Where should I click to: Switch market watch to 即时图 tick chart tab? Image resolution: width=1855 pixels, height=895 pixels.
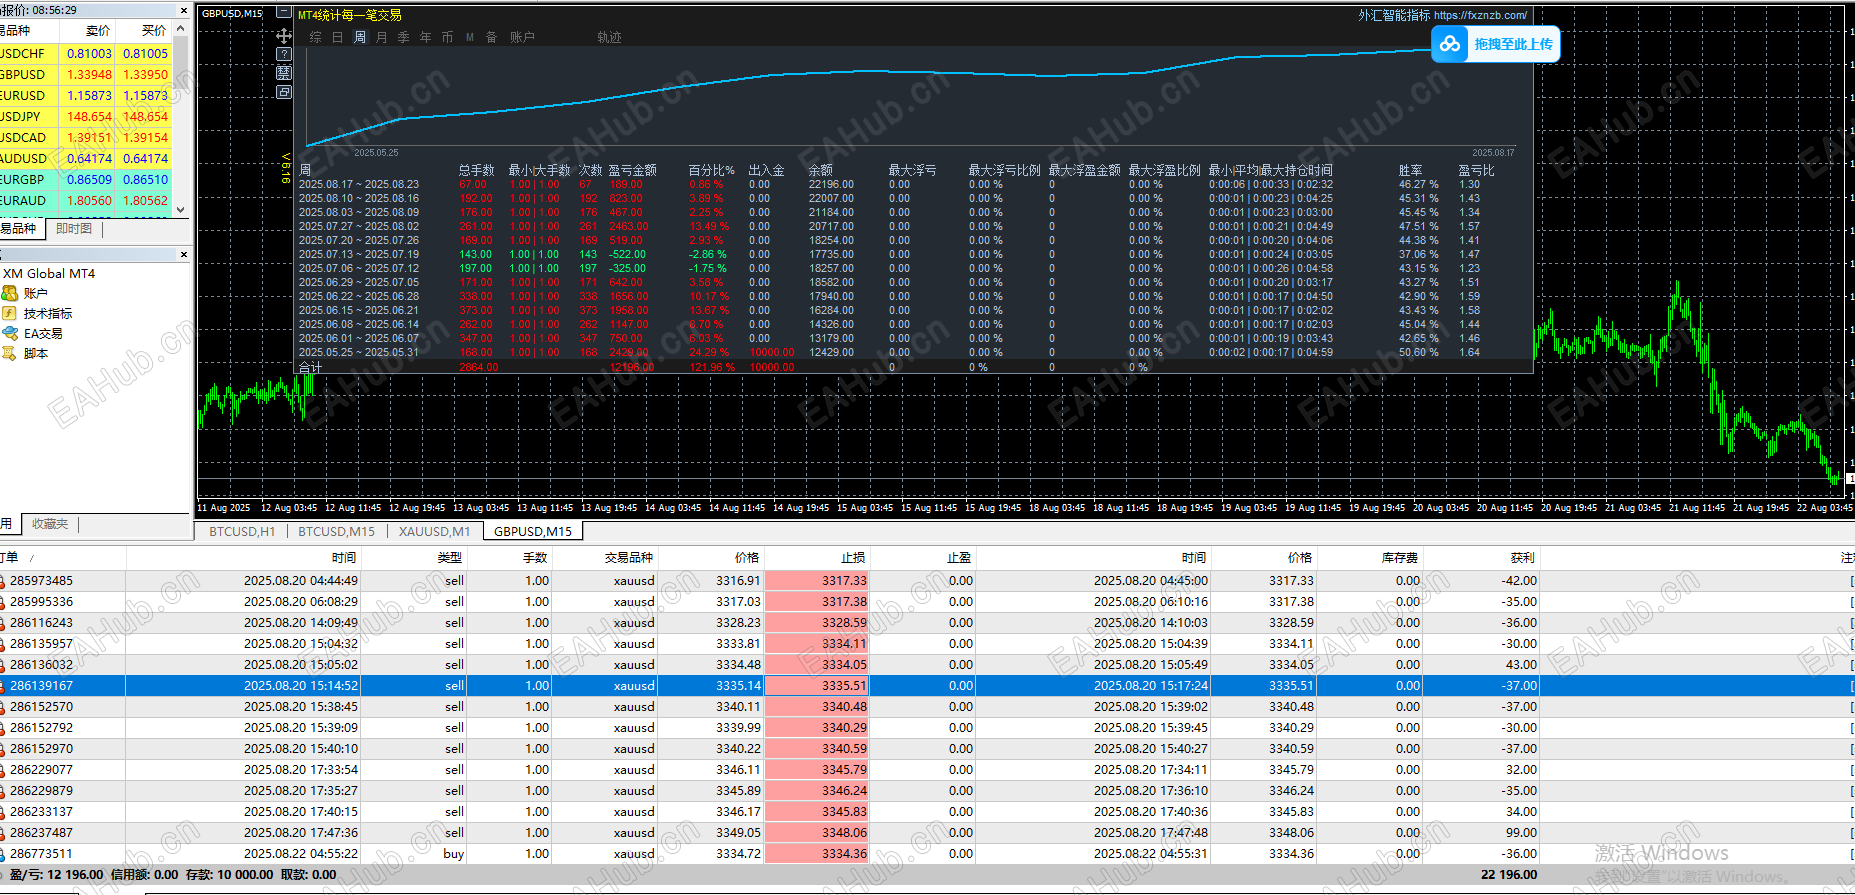[x=74, y=229]
